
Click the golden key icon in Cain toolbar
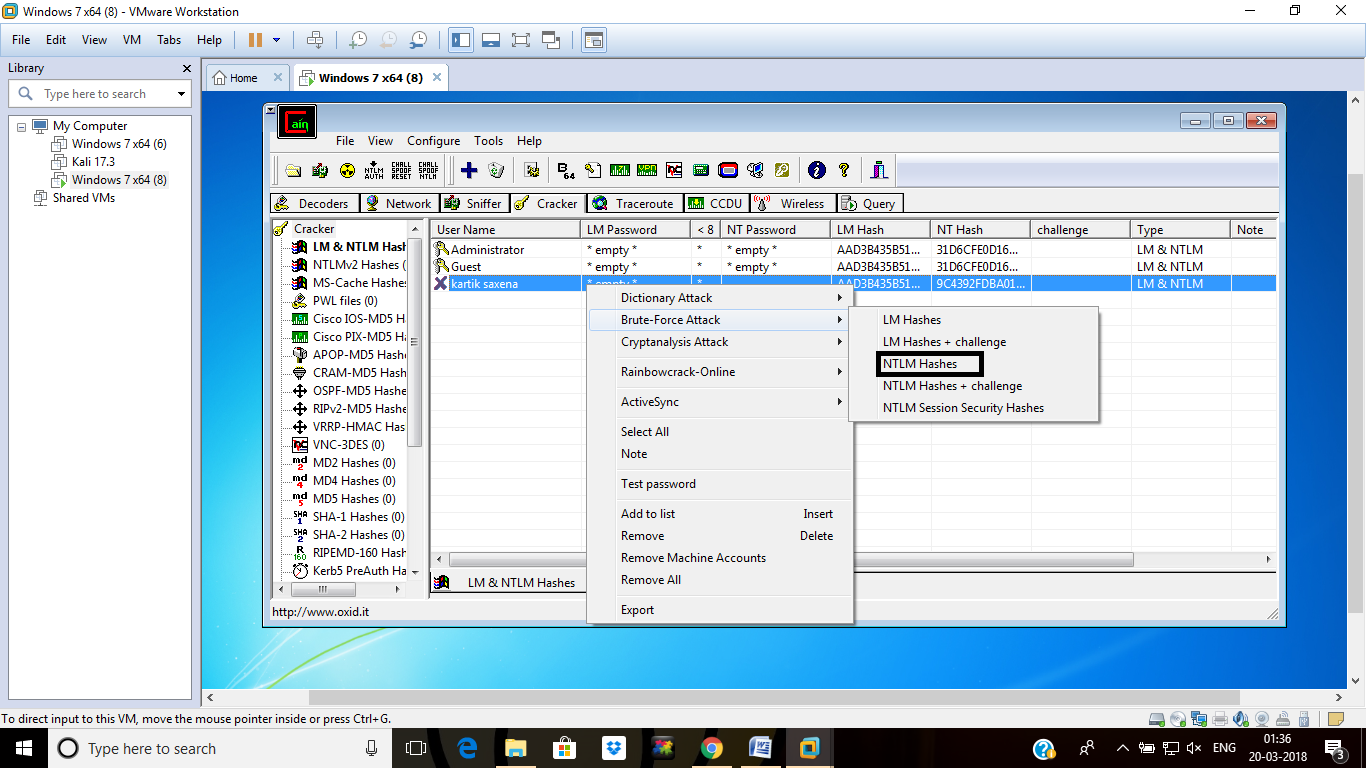782,170
